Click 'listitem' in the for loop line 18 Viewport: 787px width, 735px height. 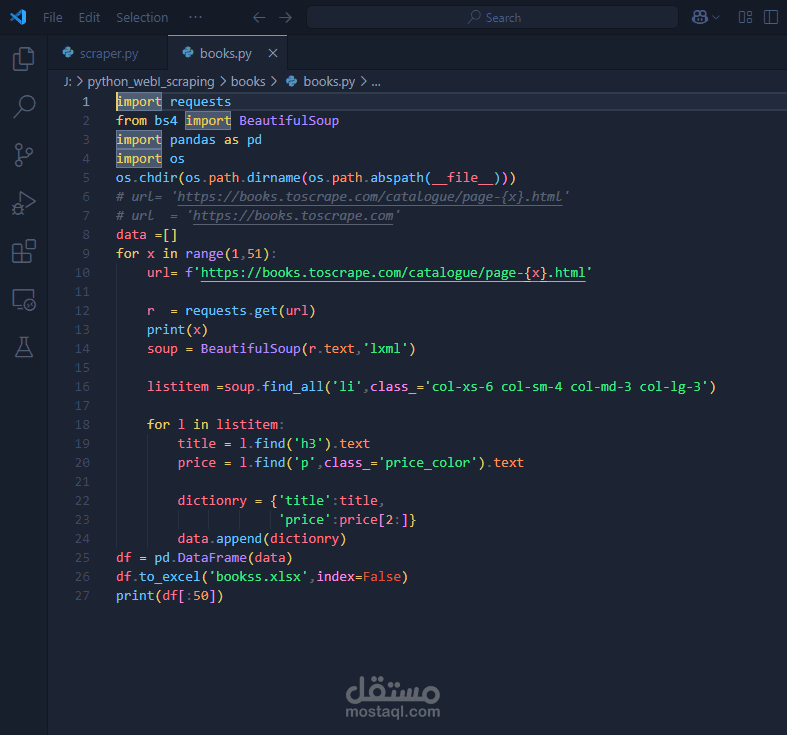coord(247,425)
